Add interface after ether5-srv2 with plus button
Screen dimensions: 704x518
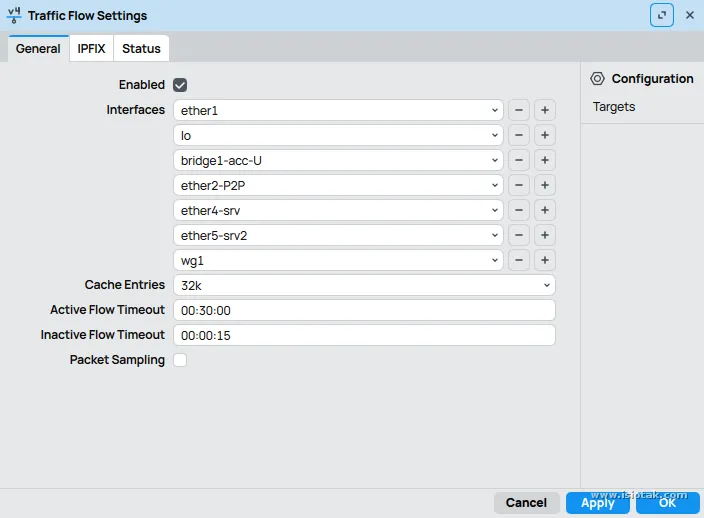tap(545, 235)
